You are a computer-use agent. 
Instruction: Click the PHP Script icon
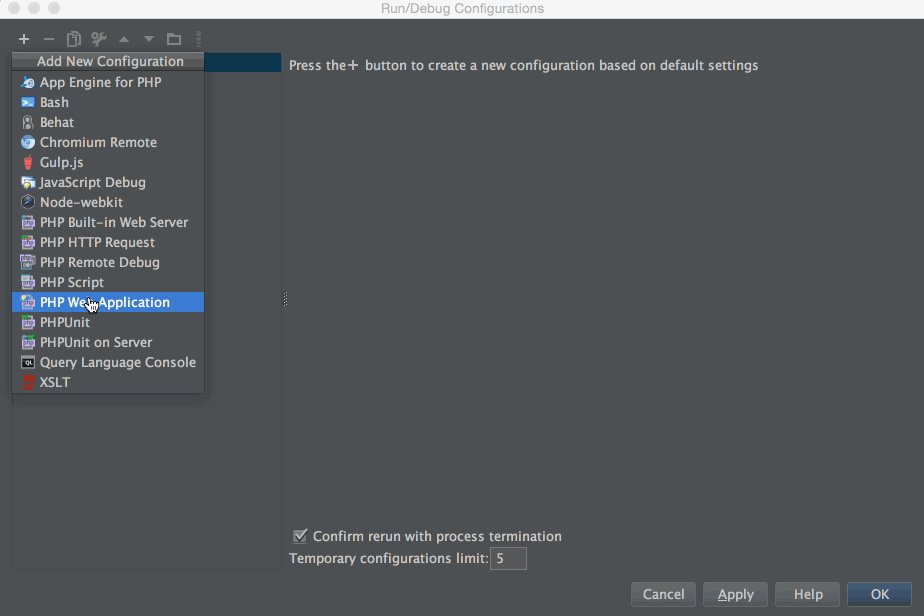[28, 282]
